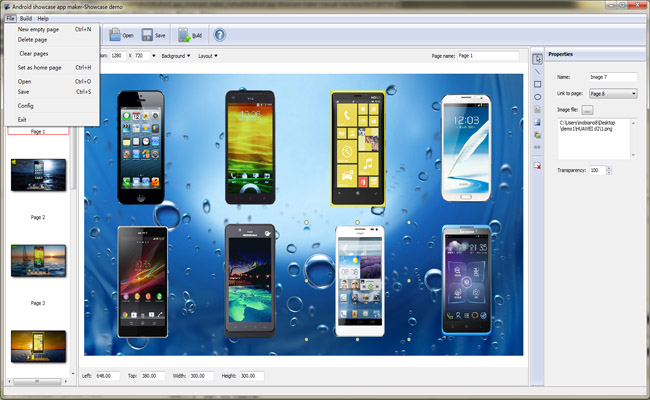
Task: Expand the resolution dropdown arrow
Action: pos(154,56)
